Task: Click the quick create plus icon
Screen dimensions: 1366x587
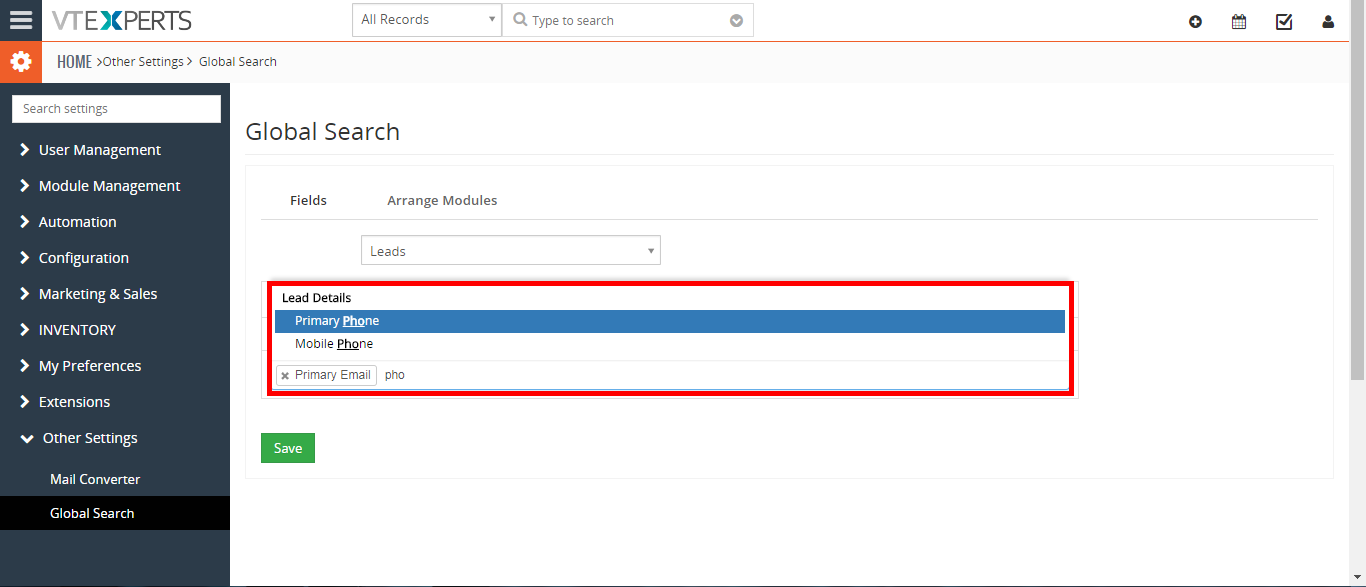Action: point(1195,21)
